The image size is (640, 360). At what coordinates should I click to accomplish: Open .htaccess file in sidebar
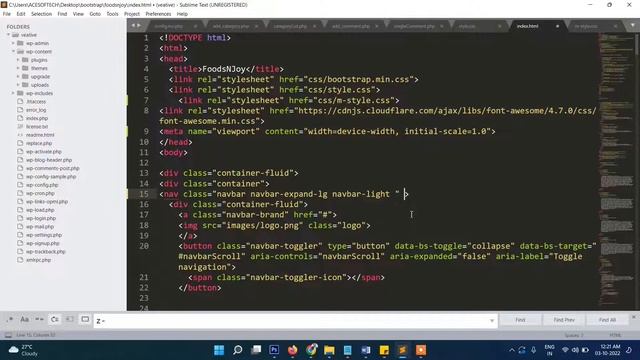point(36,102)
